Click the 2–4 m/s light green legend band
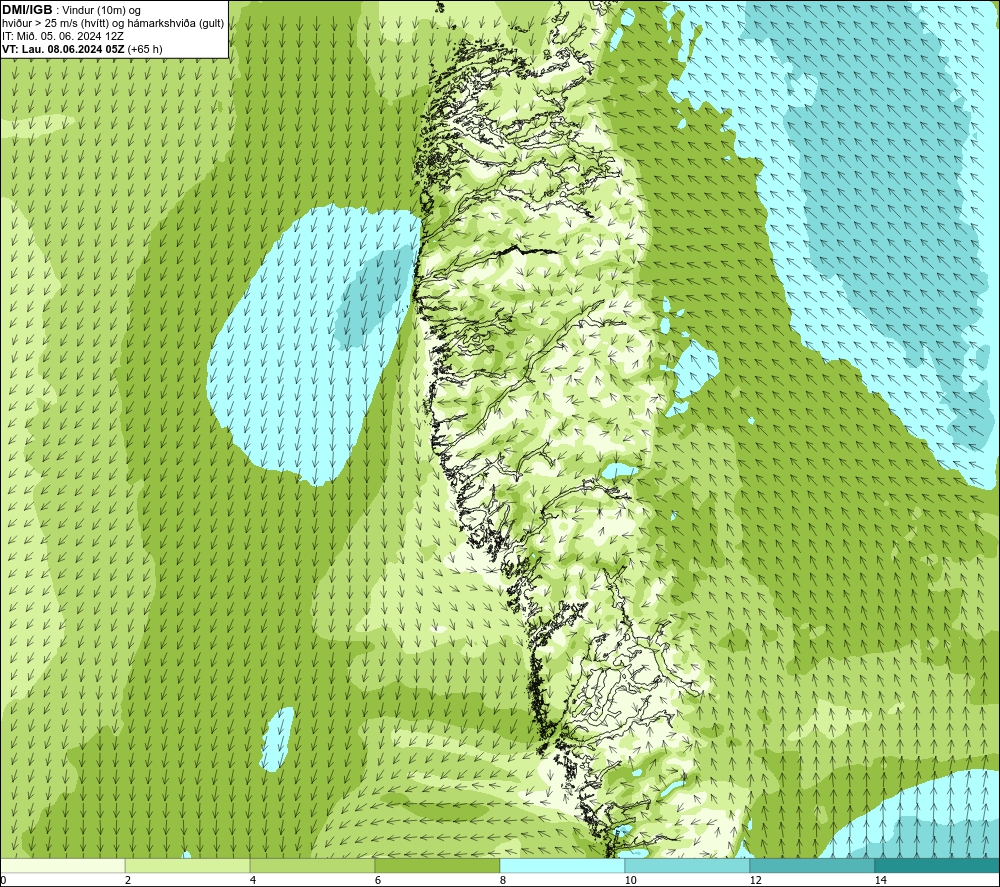 pos(188,866)
